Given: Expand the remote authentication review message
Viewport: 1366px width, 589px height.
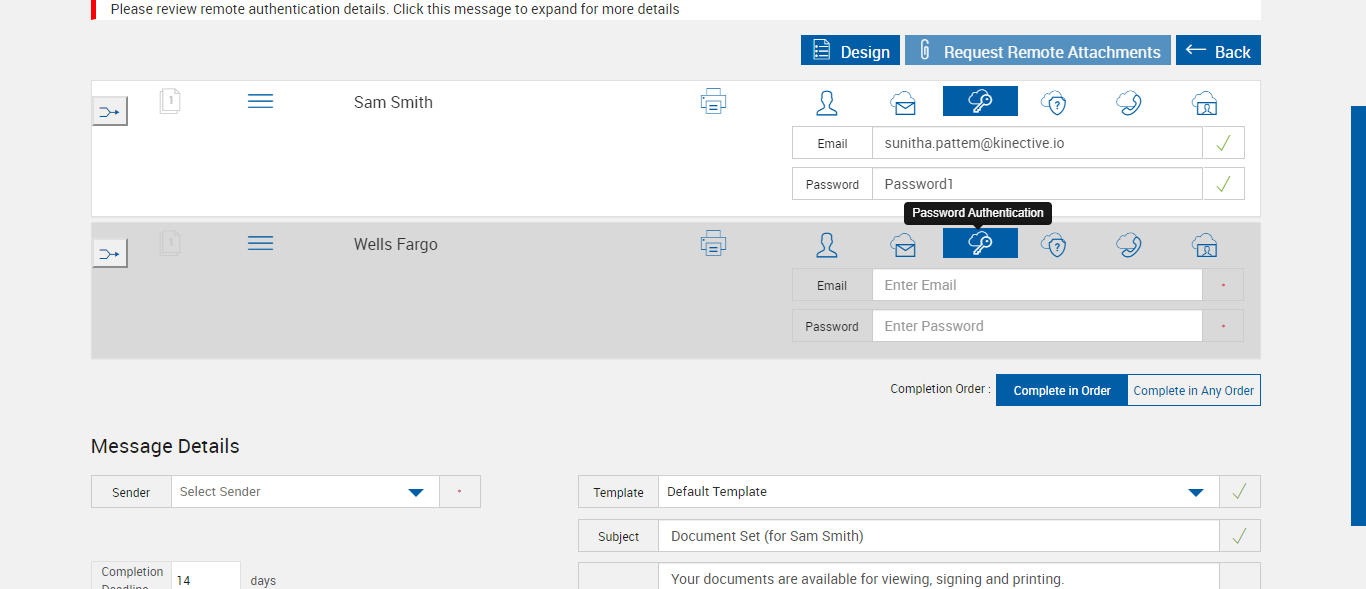Looking at the screenshot, I should (x=395, y=9).
